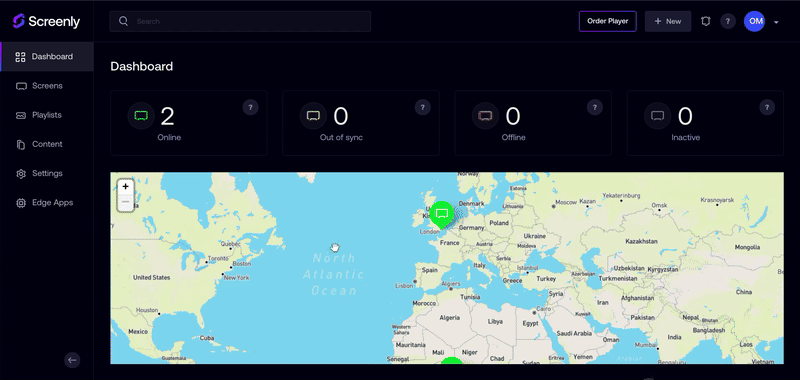This screenshot has height=380, width=800.
Task: Click the OM user avatar
Action: pos(755,21)
